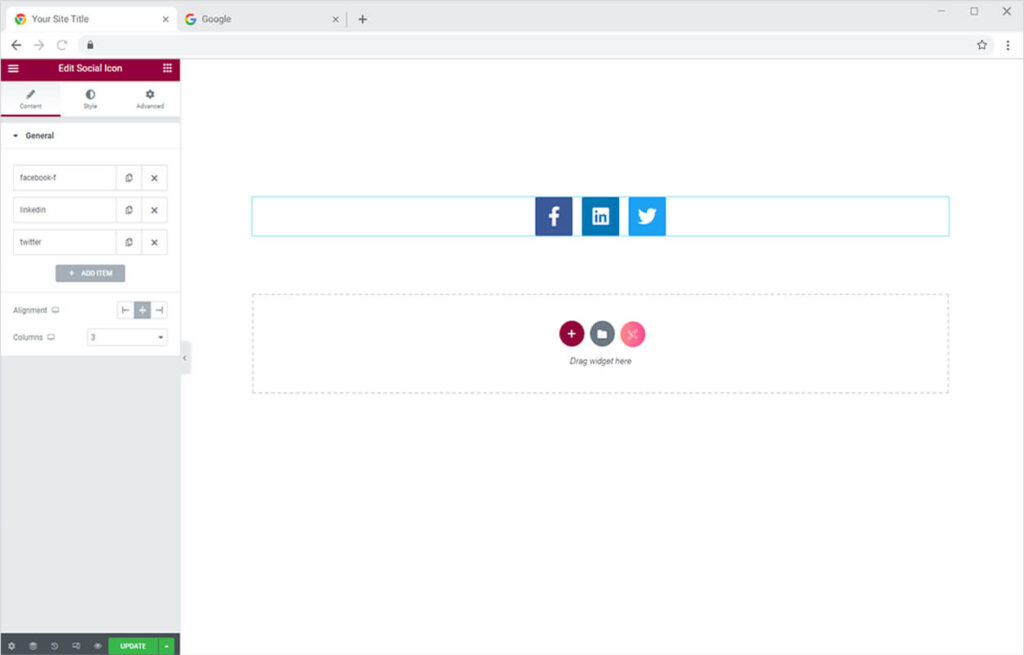Click the linkedin item field

[65, 210]
